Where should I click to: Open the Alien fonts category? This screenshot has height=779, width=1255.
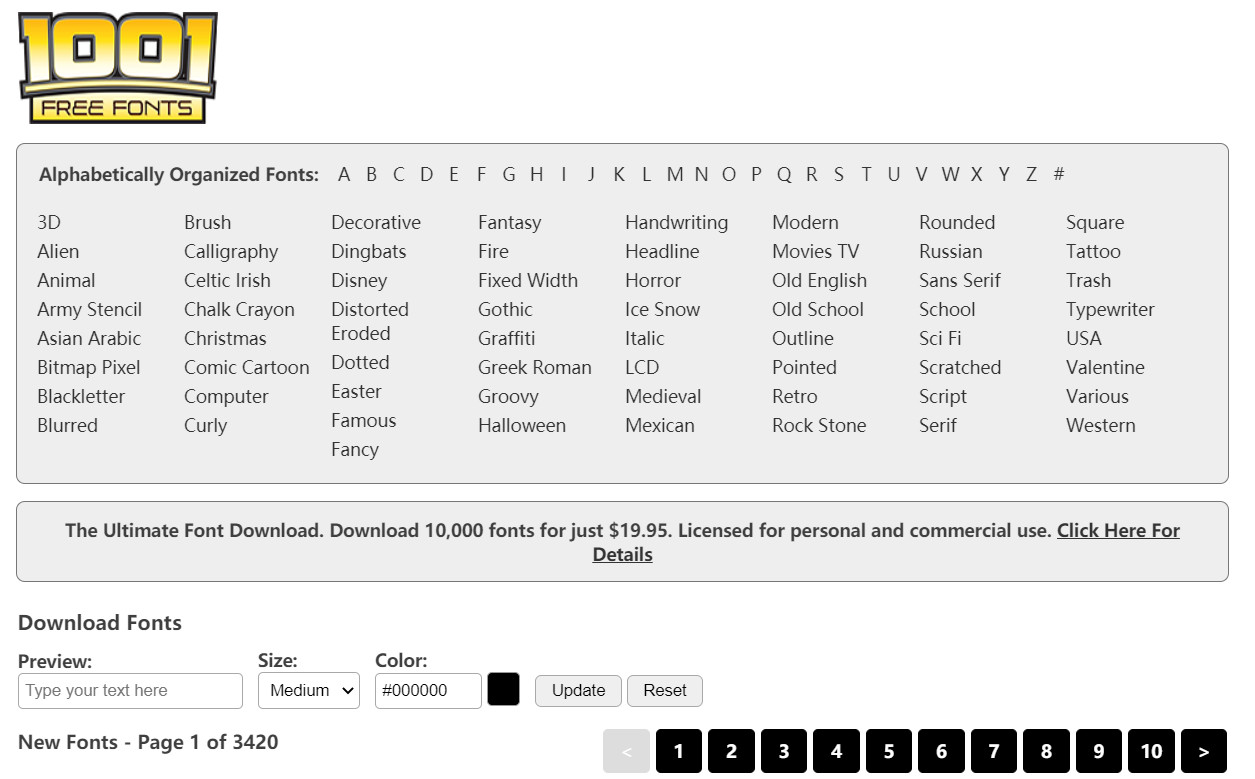(58, 251)
